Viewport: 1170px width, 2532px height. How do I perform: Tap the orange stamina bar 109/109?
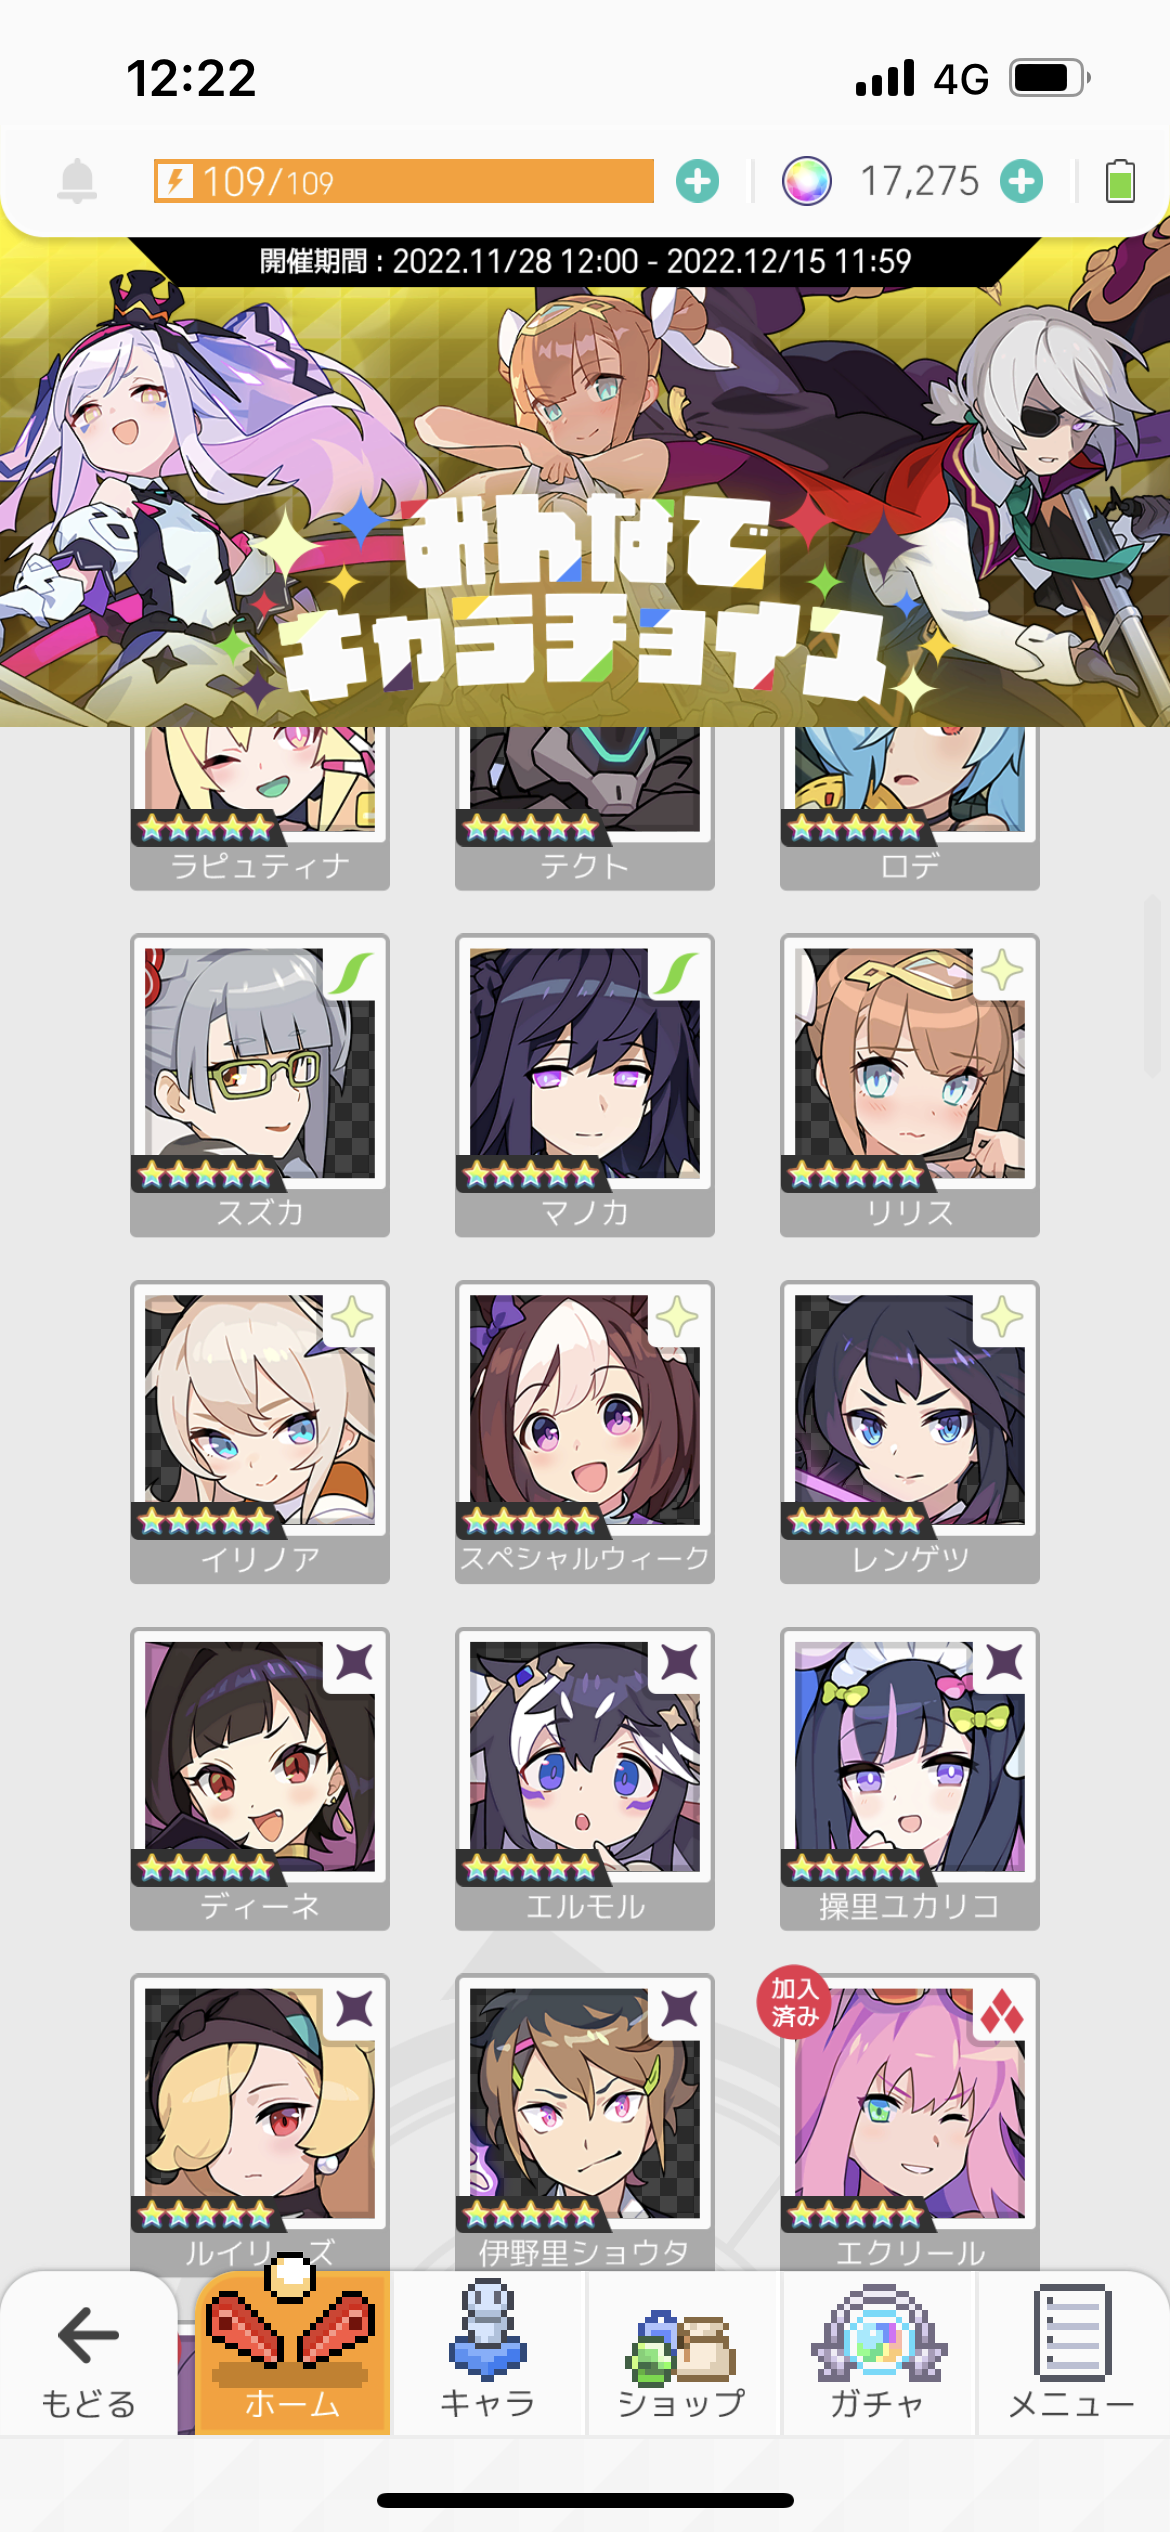pyautogui.click(x=404, y=181)
